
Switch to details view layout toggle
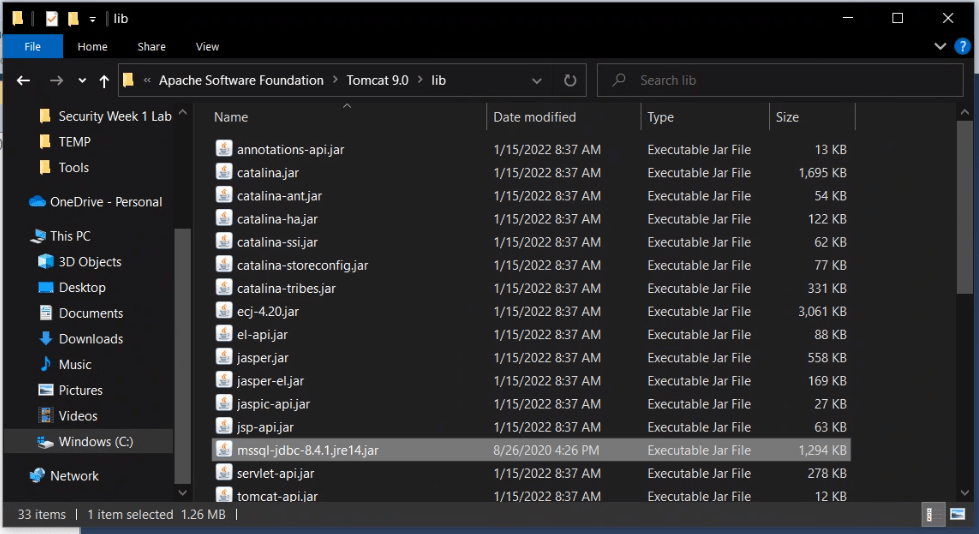930,515
